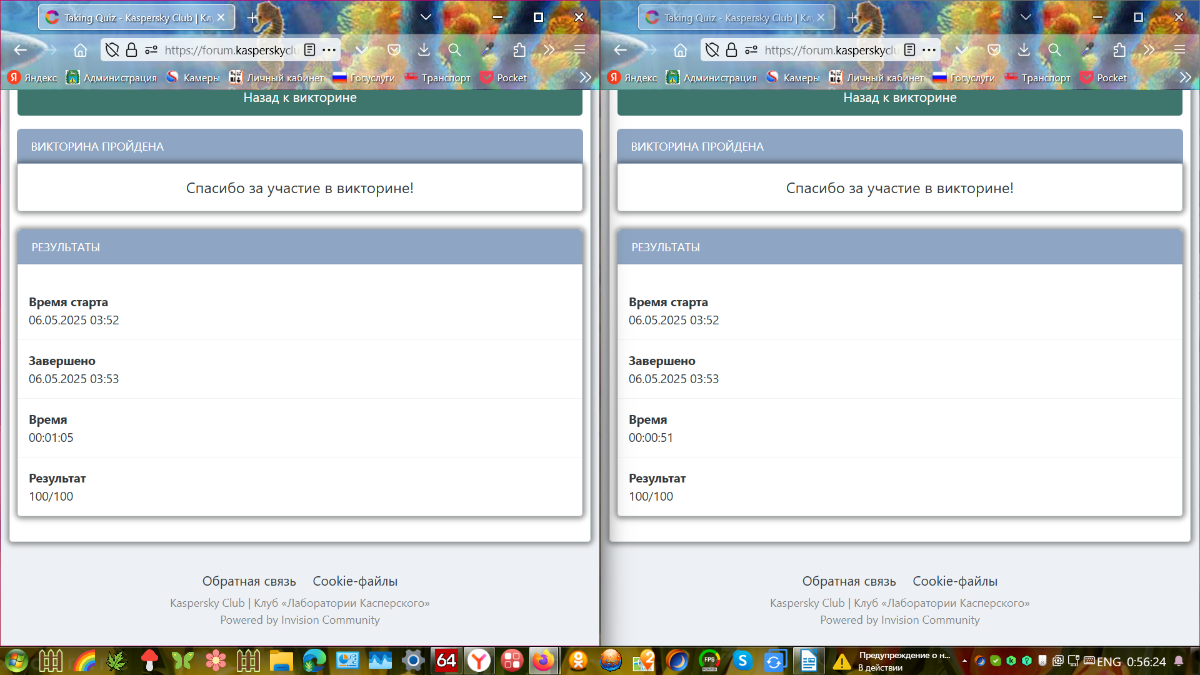Image resolution: width=1200 pixels, height=675 pixels.
Task: Open downloads panel in left window
Action: 424,50
